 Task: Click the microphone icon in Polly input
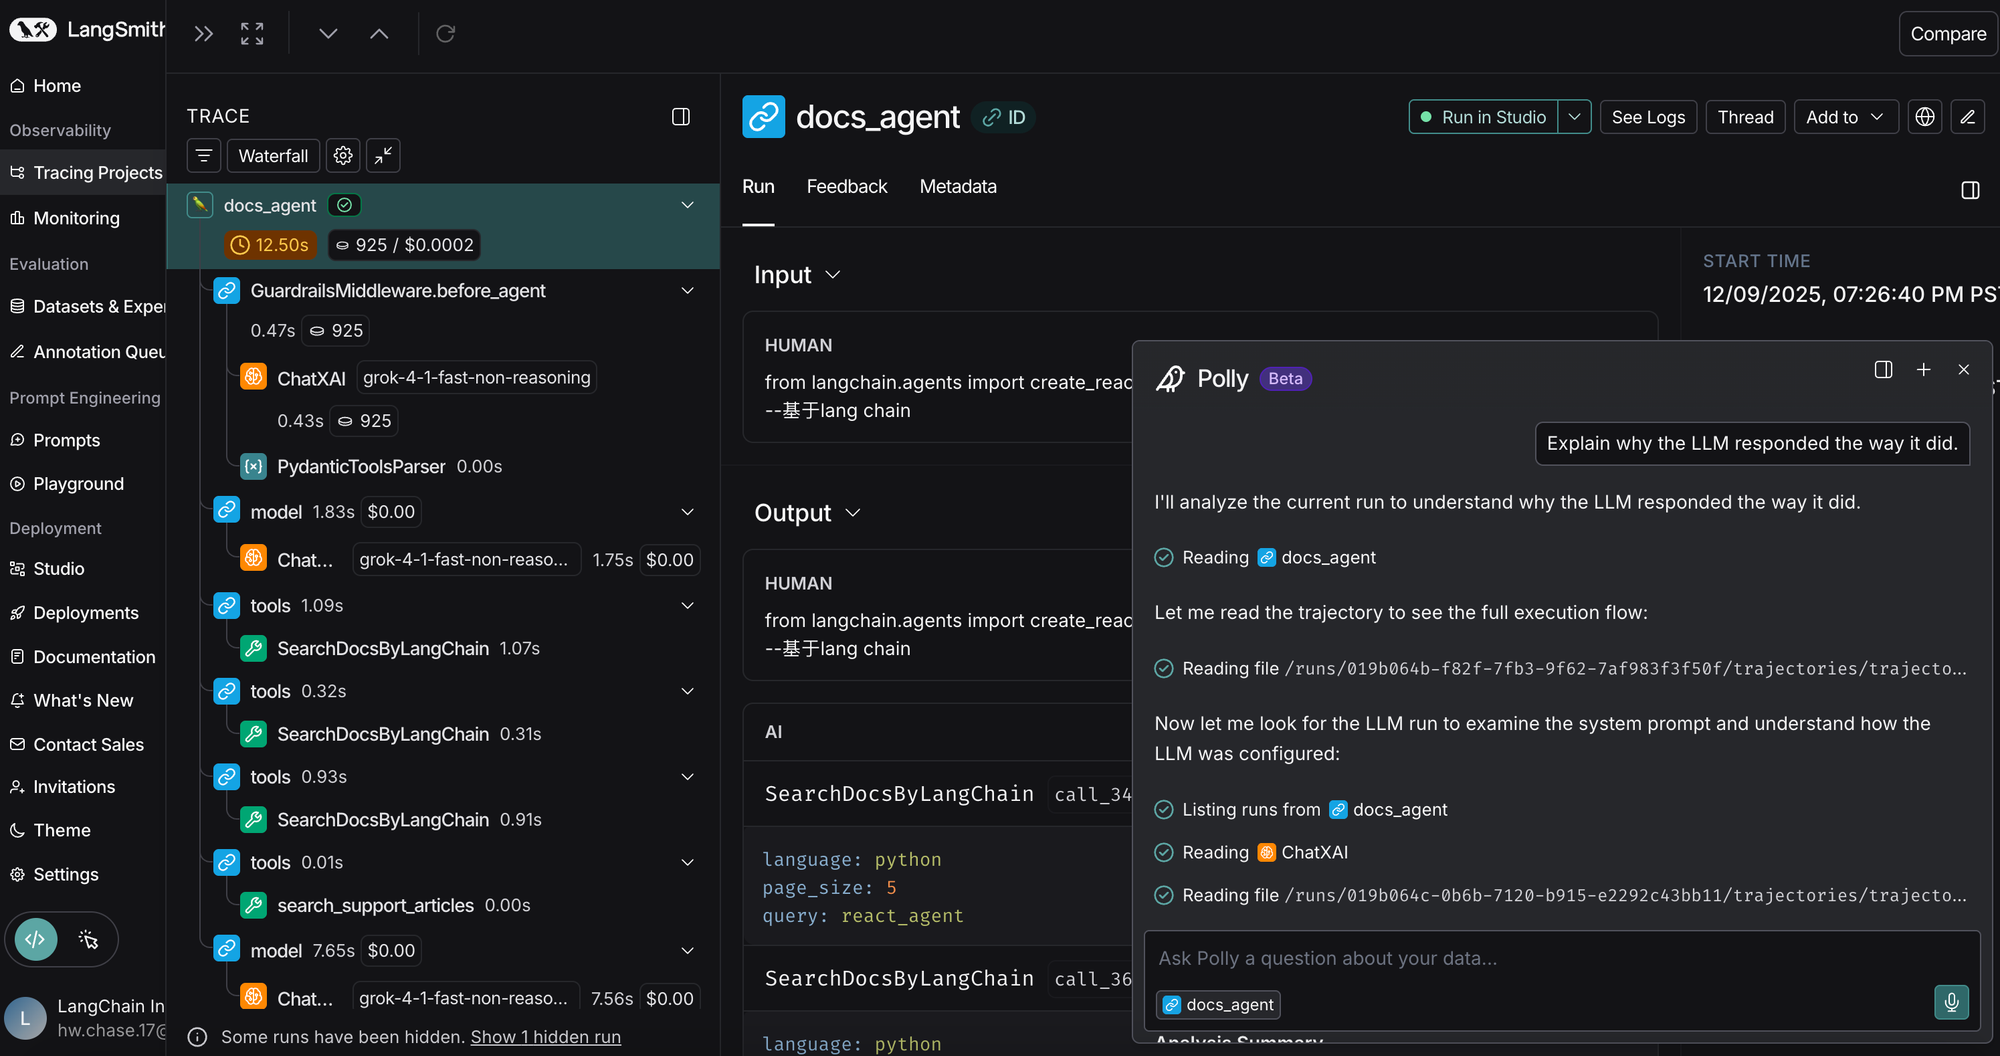point(1951,1001)
